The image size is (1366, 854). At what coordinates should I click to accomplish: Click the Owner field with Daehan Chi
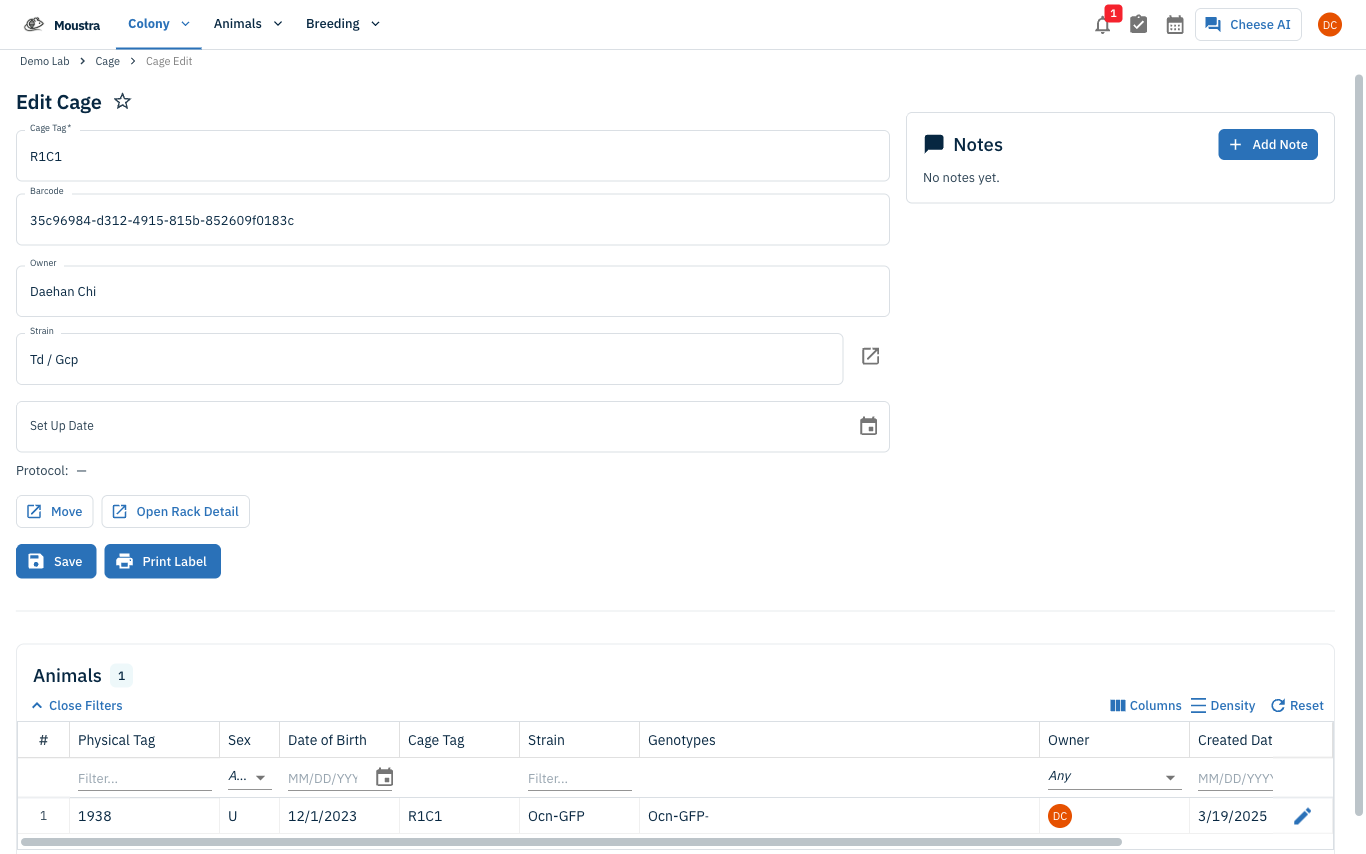click(x=452, y=291)
